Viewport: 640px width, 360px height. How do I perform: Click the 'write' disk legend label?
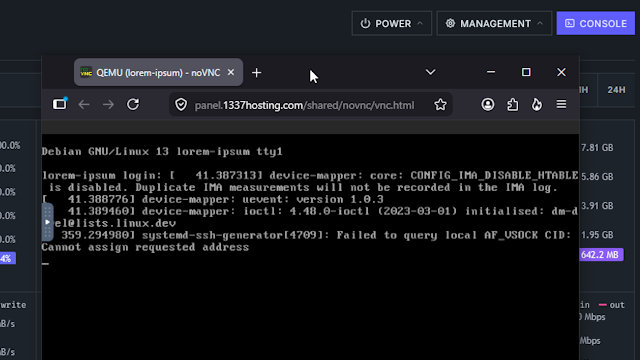coord(13,305)
